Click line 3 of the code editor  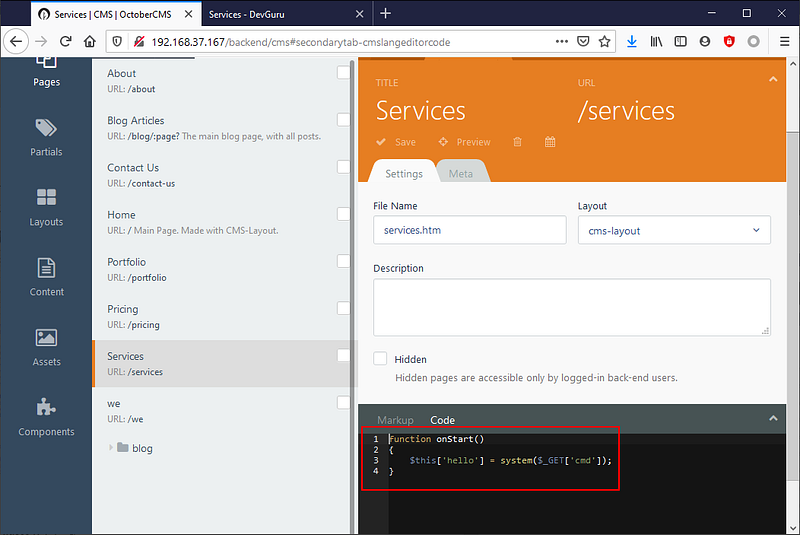click(x=510, y=460)
